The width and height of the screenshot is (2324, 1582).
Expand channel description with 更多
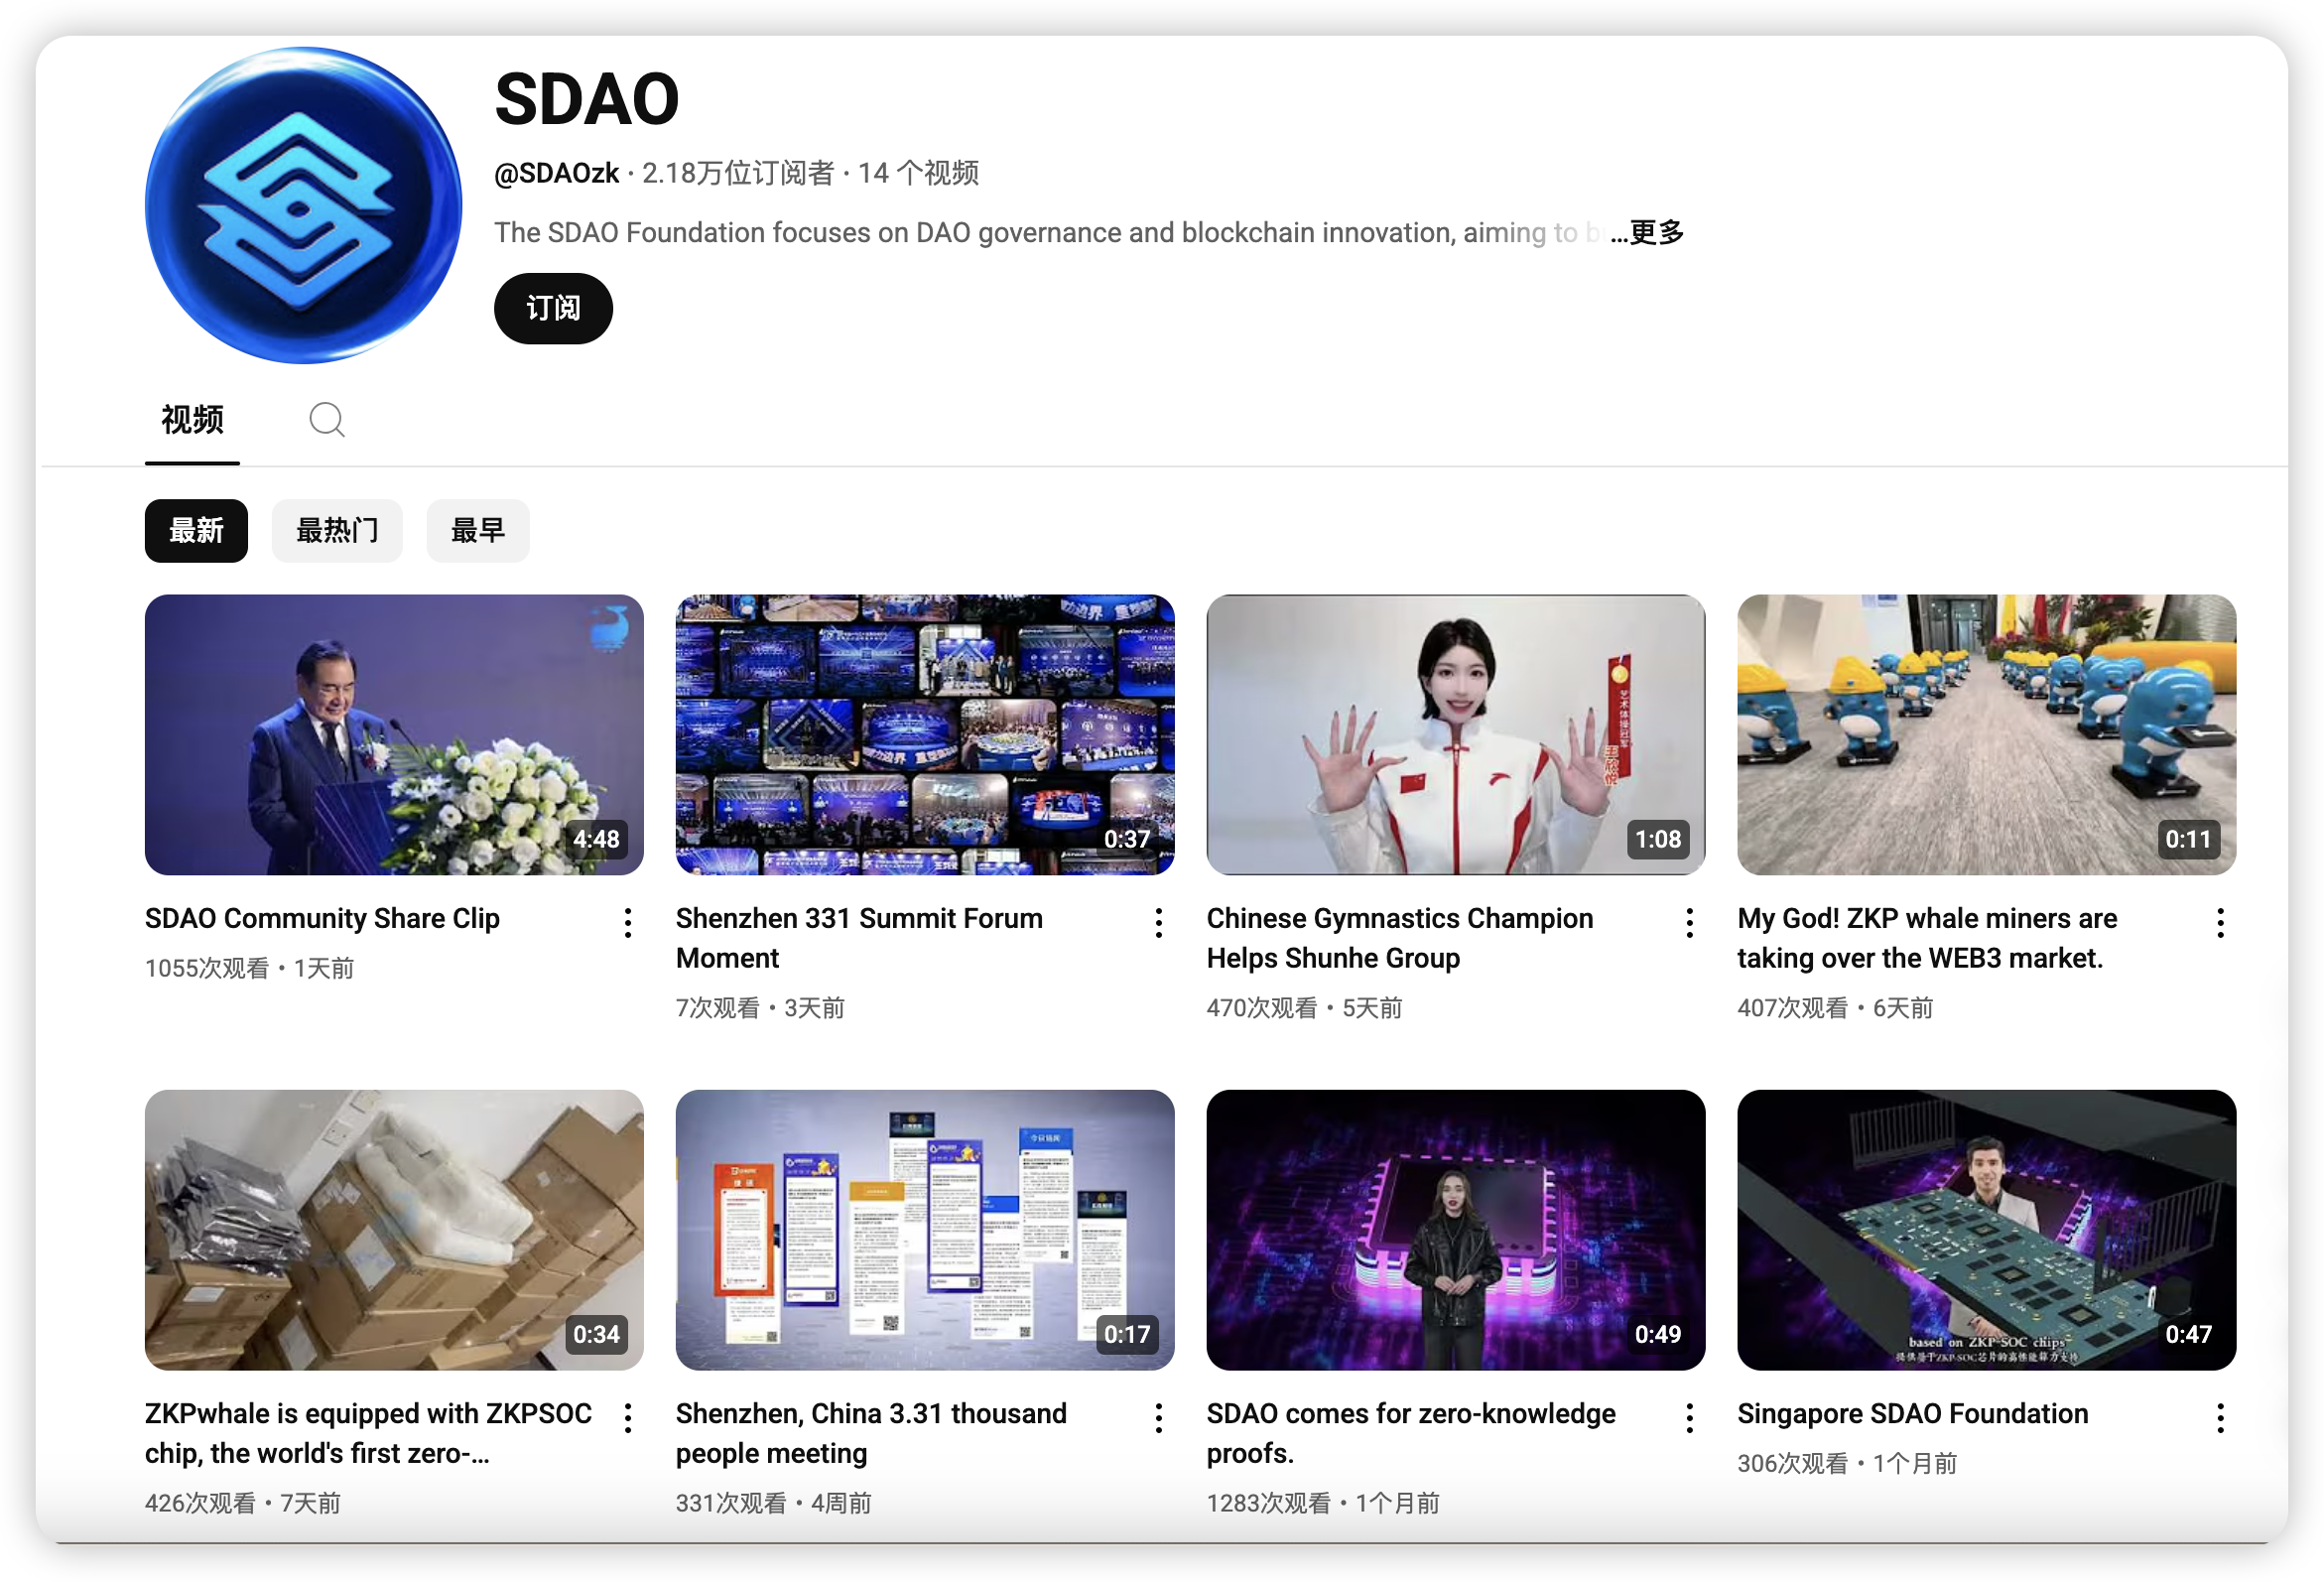[x=1656, y=232]
